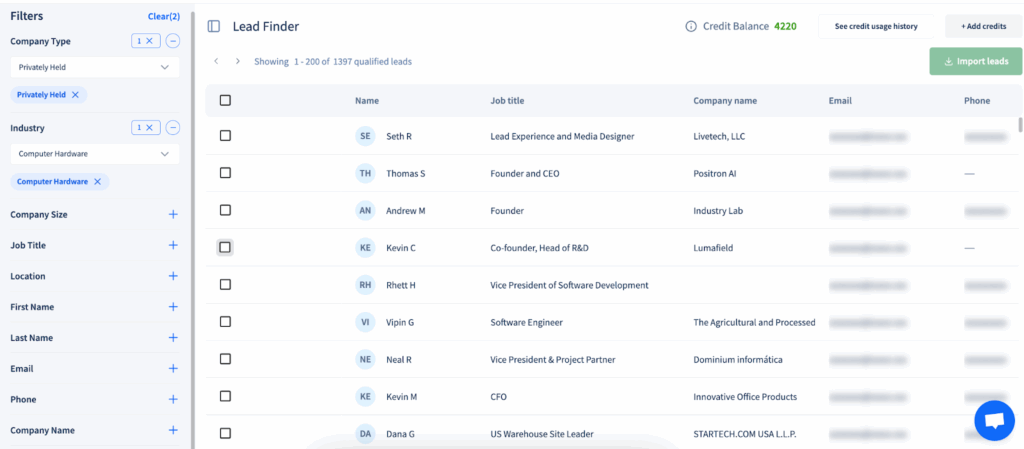Collapse the Company Type filter with minus icon
The height and width of the screenshot is (449, 1024).
173,41
